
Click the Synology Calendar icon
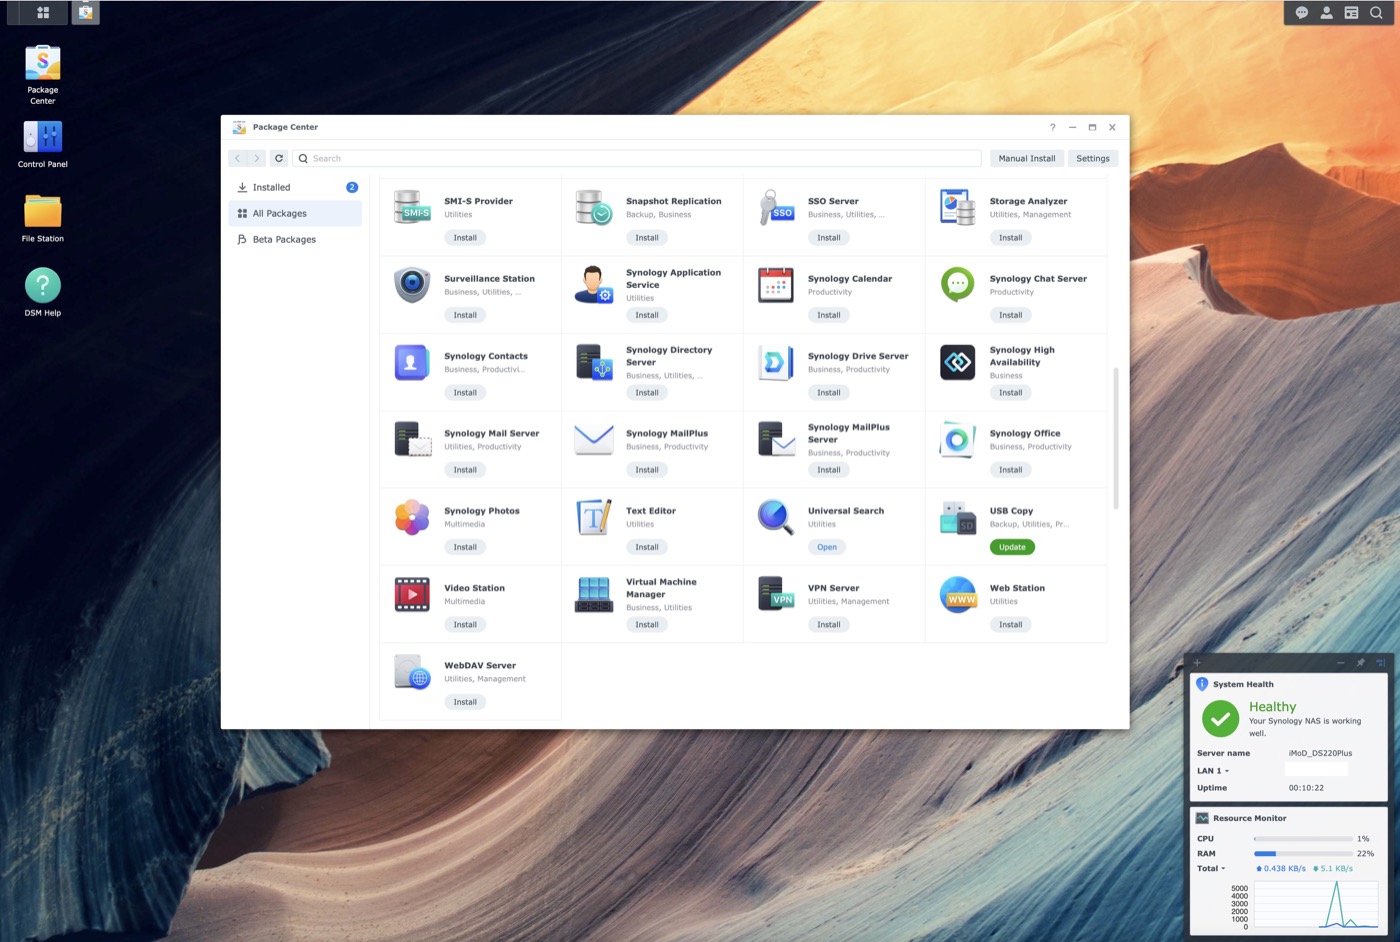pos(776,284)
